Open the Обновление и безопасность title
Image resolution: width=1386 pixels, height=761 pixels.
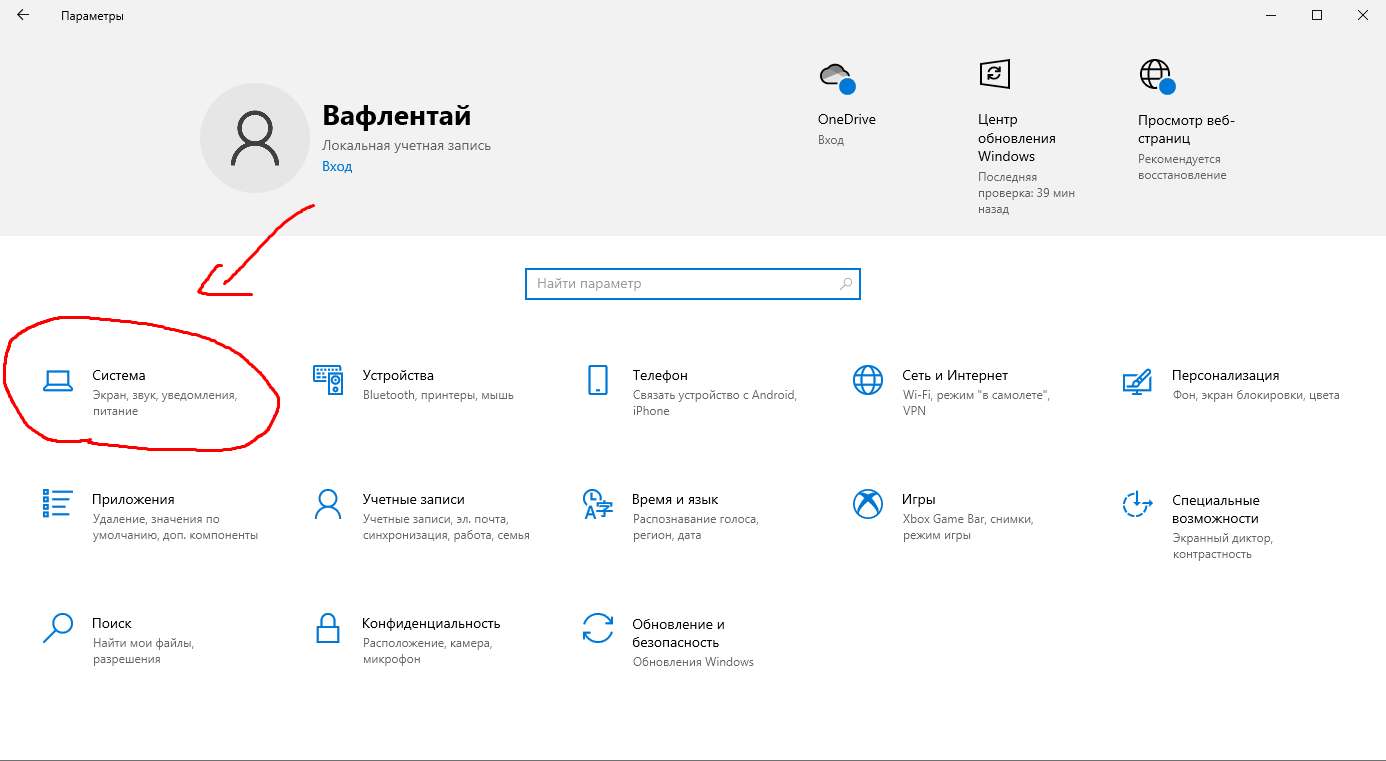pyautogui.click(x=678, y=633)
